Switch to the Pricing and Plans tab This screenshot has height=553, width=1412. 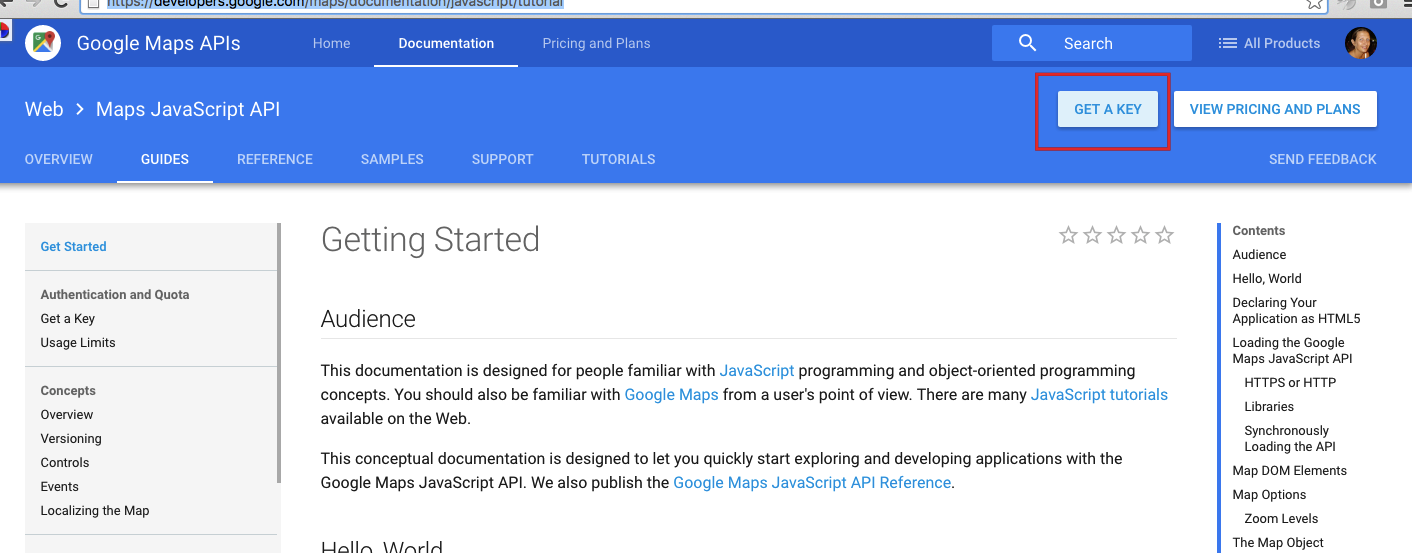click(596, 43)
